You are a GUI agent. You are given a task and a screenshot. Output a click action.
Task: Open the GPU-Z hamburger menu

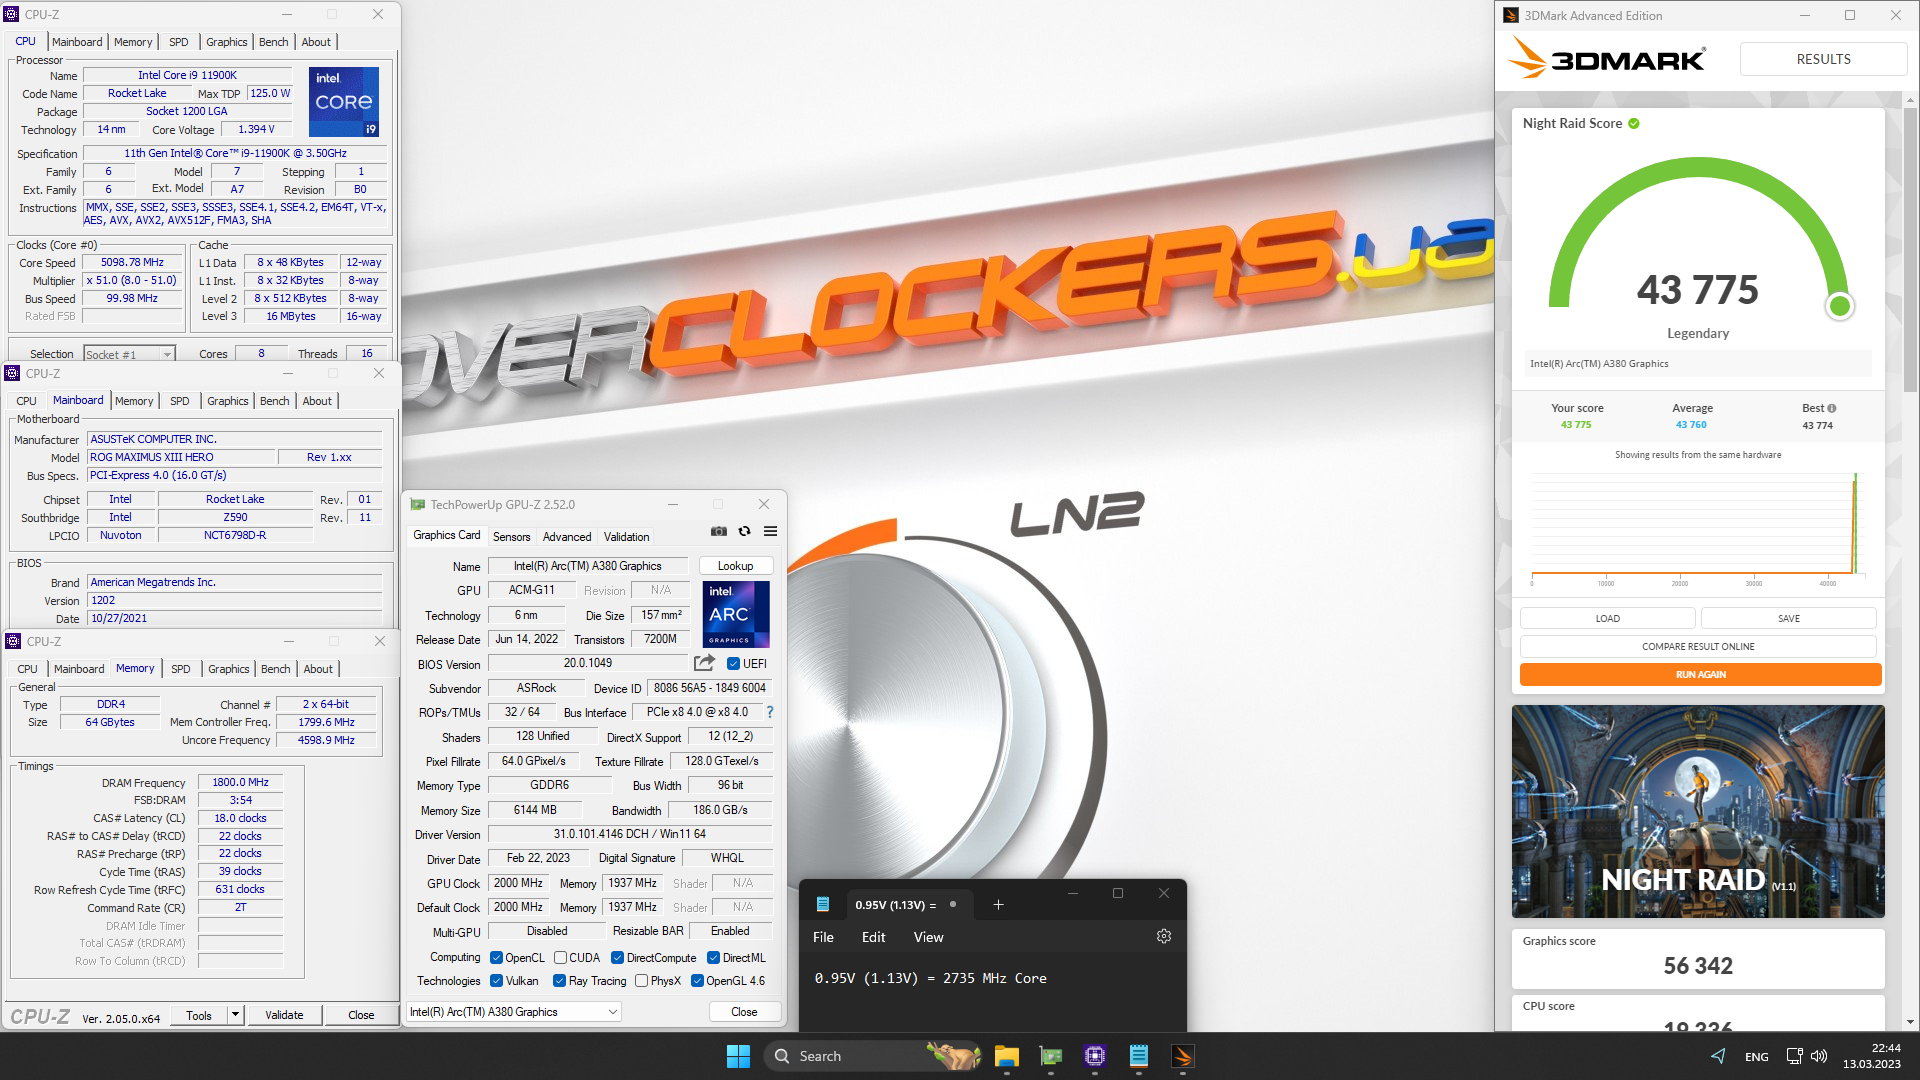click(x=770, y=531)
